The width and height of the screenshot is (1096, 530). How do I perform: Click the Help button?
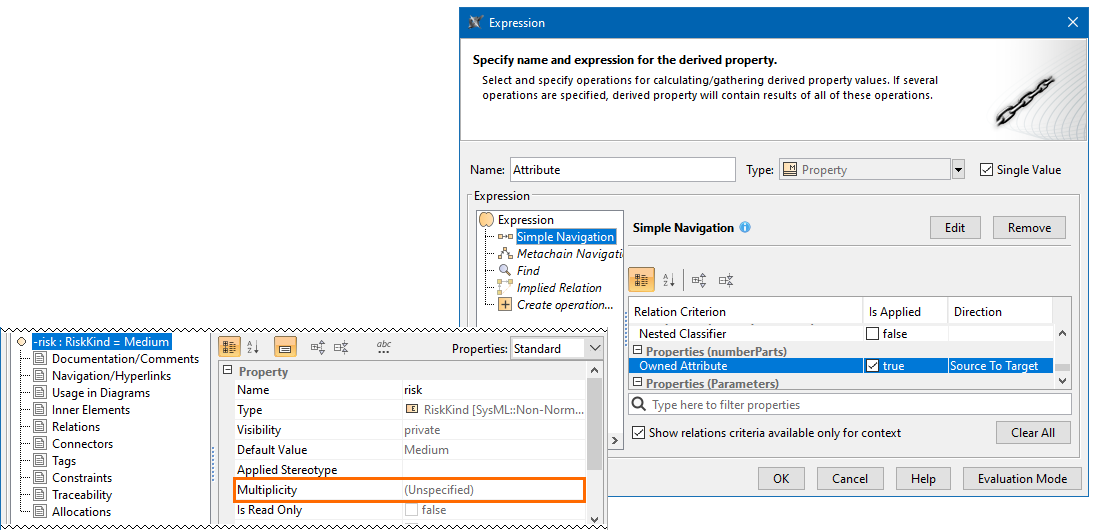[923, 479]
